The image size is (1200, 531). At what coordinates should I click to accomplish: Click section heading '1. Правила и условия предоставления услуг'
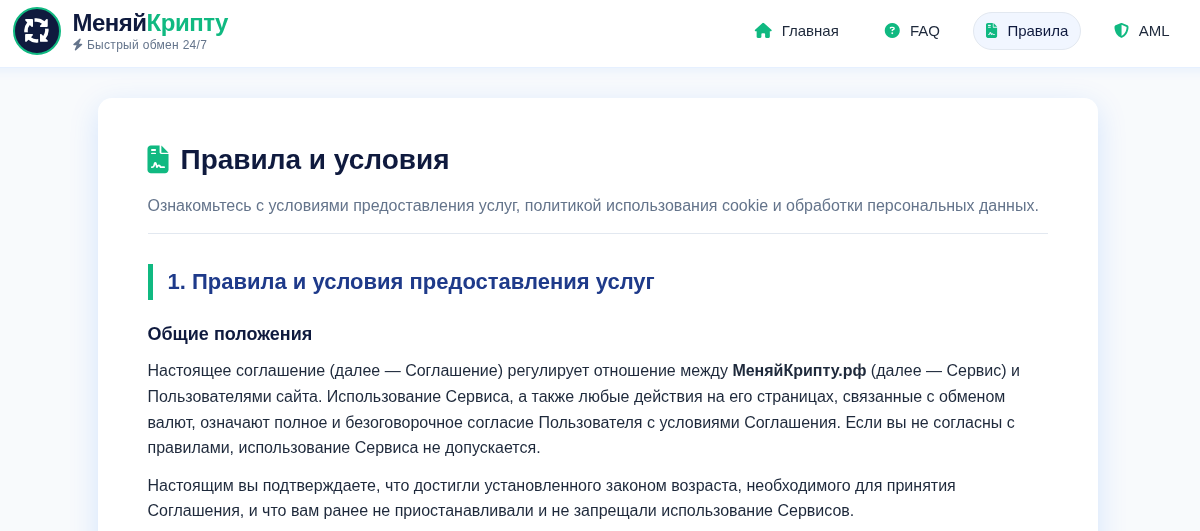(411, 282)
